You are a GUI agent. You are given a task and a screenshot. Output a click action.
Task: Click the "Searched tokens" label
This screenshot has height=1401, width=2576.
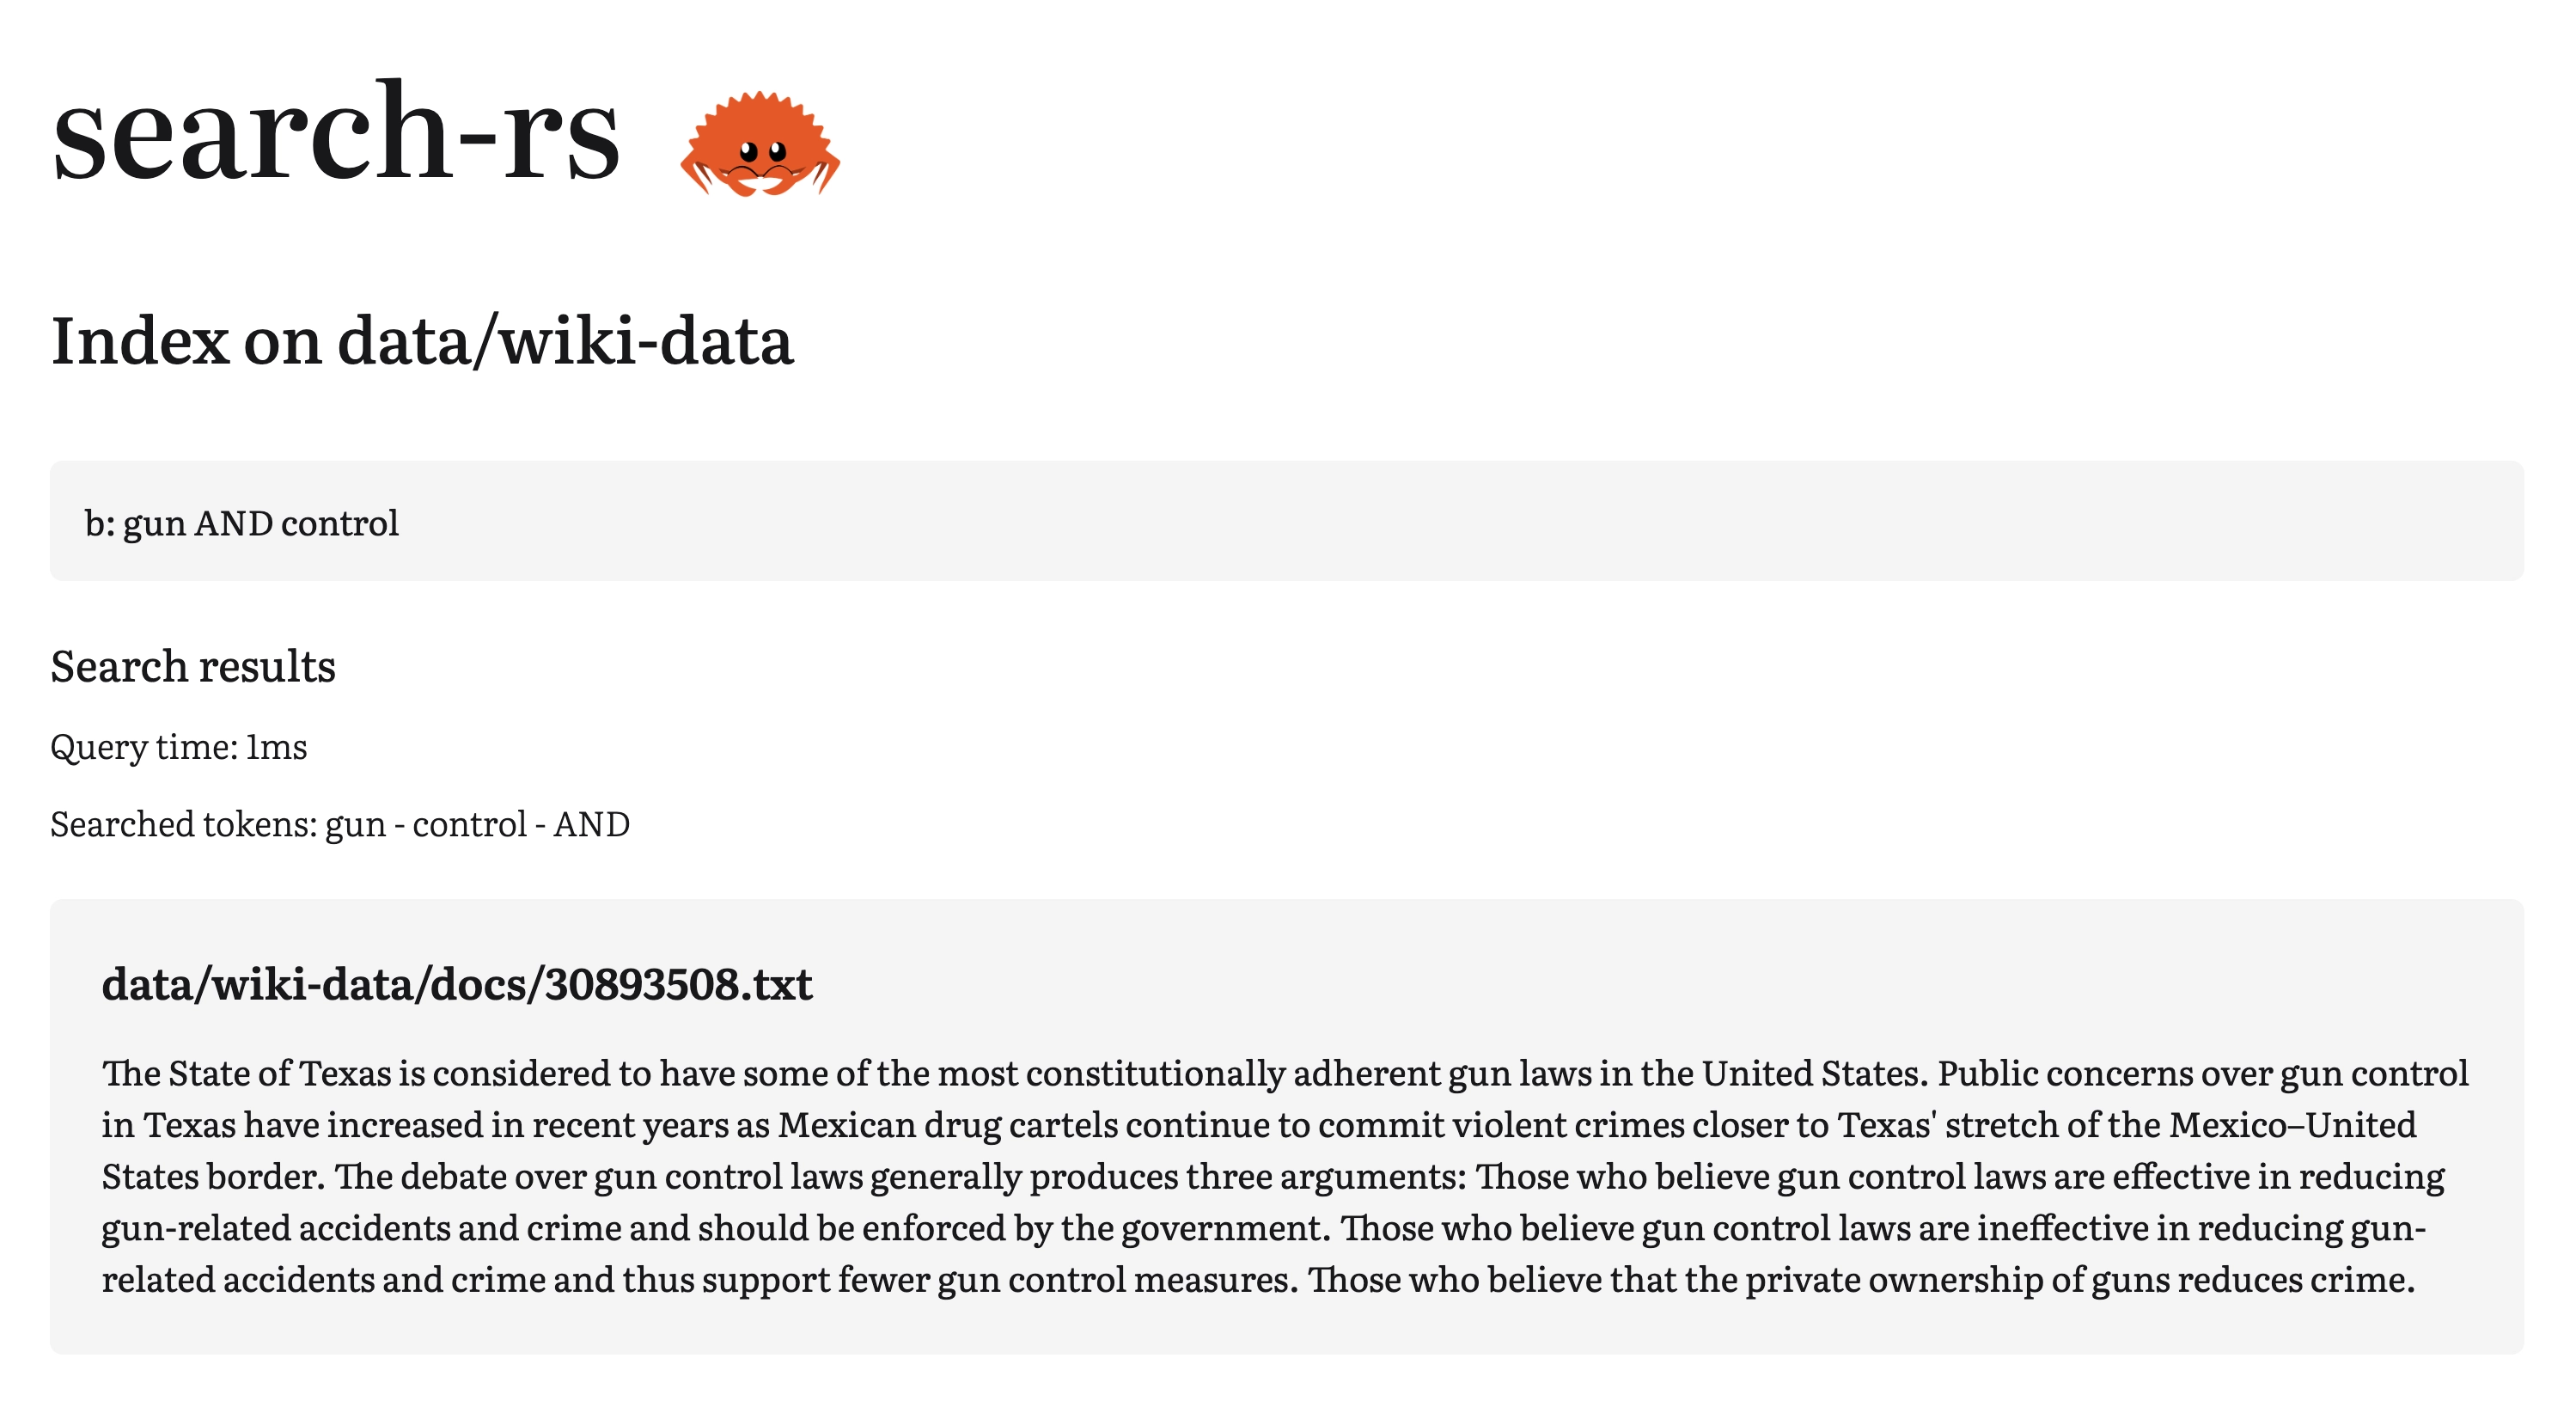click(x=184, y=825)
